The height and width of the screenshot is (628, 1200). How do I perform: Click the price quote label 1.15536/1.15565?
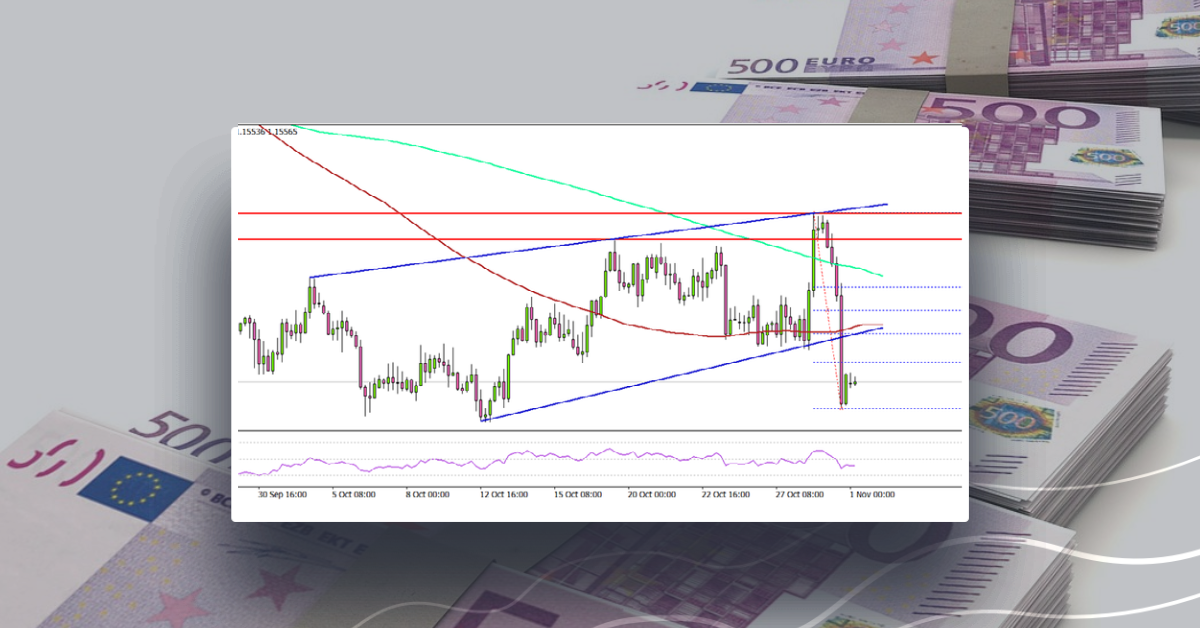[x=263, y=130]
